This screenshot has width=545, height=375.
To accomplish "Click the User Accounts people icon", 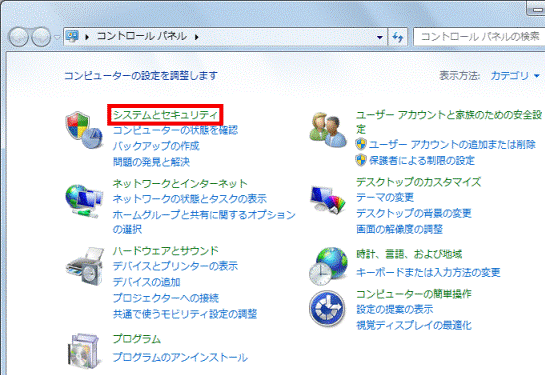I will pos(327,130).
